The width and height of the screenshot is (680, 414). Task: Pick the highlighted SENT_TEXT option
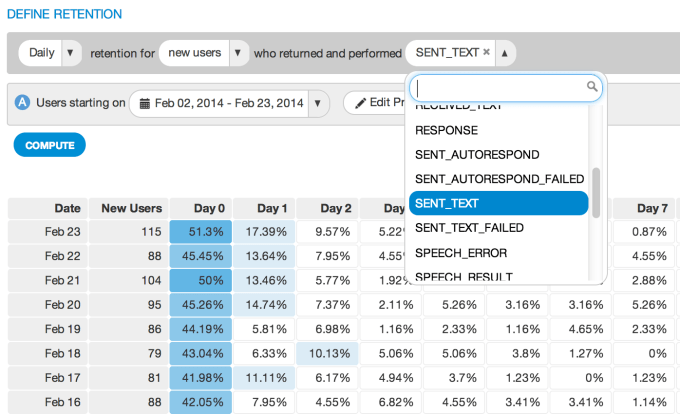[448, 203]
